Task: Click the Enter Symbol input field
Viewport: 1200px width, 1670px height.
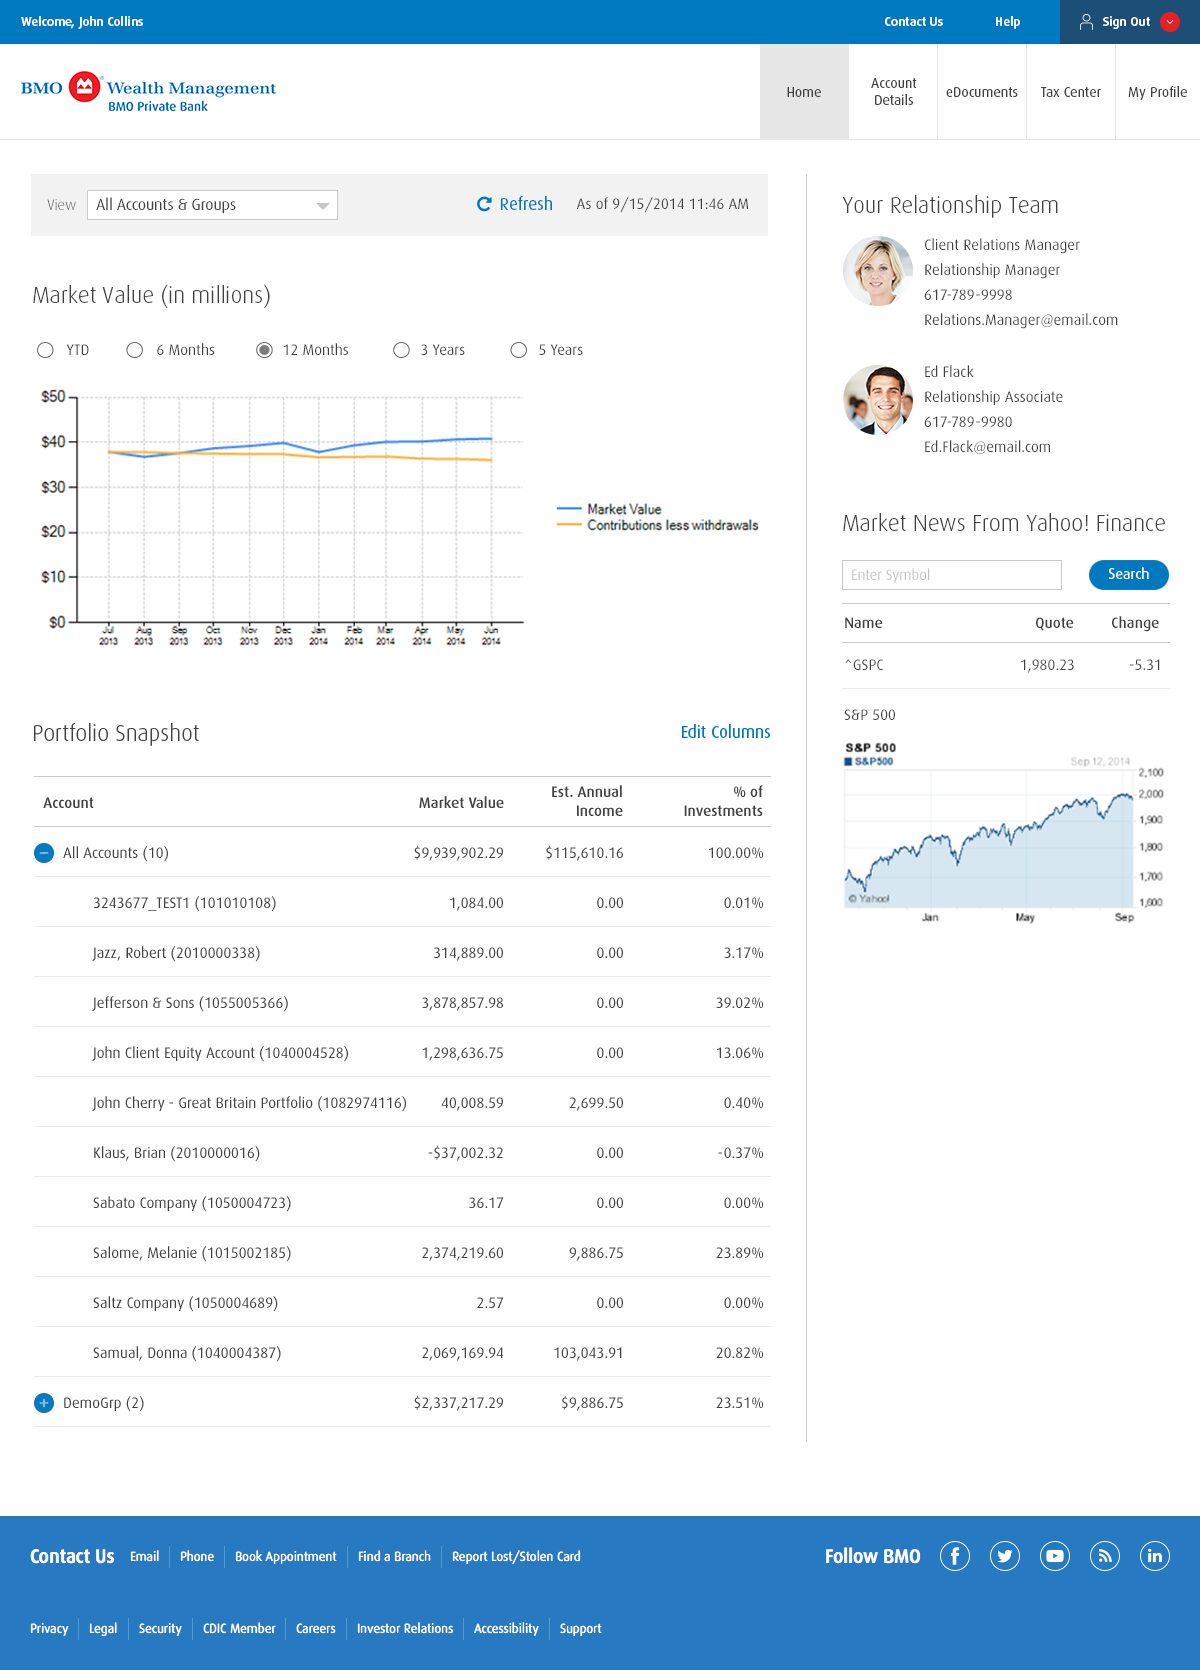Action: coord(952,575)
